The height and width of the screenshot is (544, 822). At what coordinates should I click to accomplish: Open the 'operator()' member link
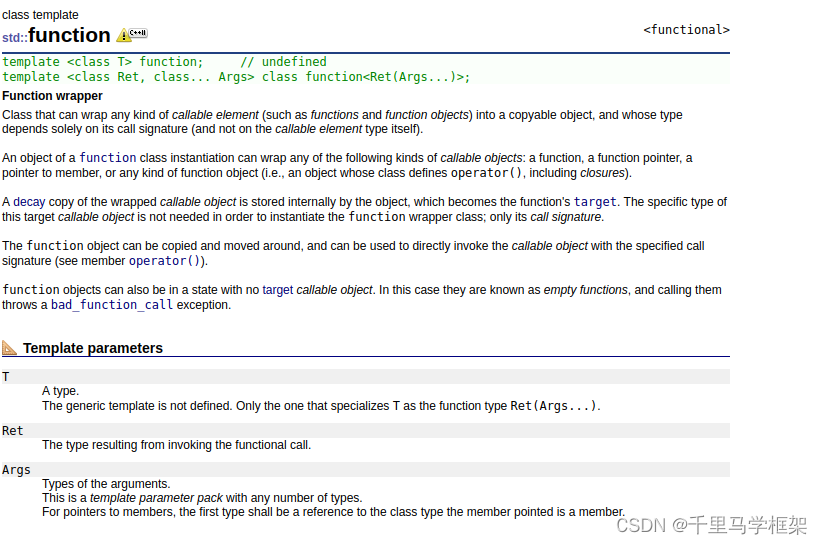point(165,260)
